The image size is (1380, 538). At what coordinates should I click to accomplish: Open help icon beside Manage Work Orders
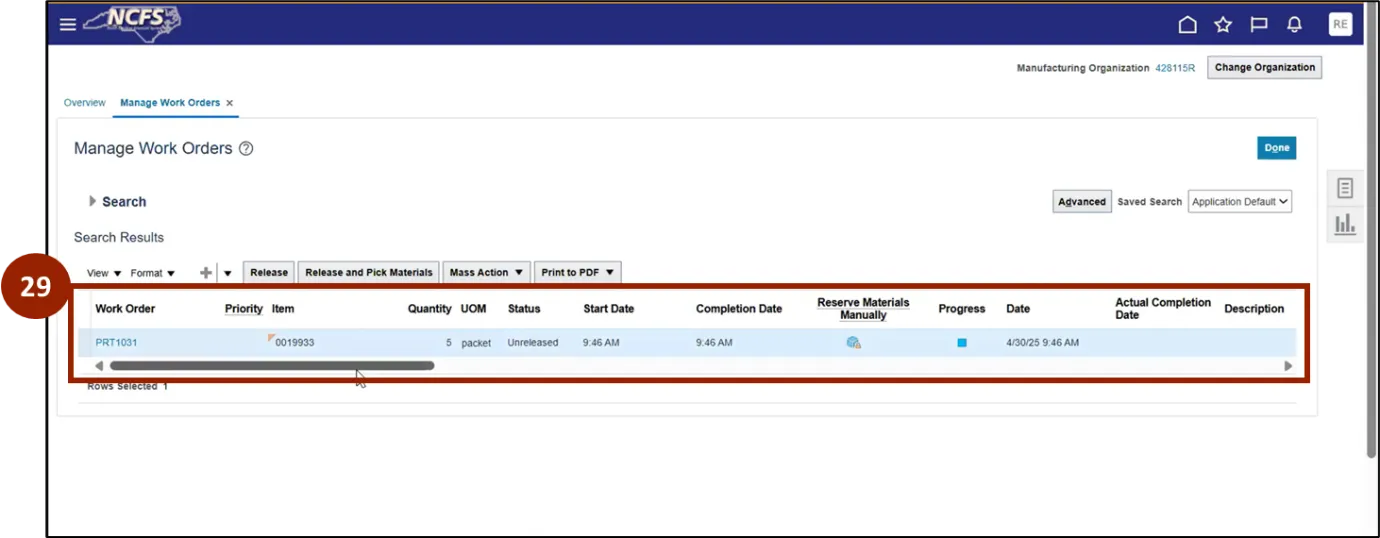246,148
